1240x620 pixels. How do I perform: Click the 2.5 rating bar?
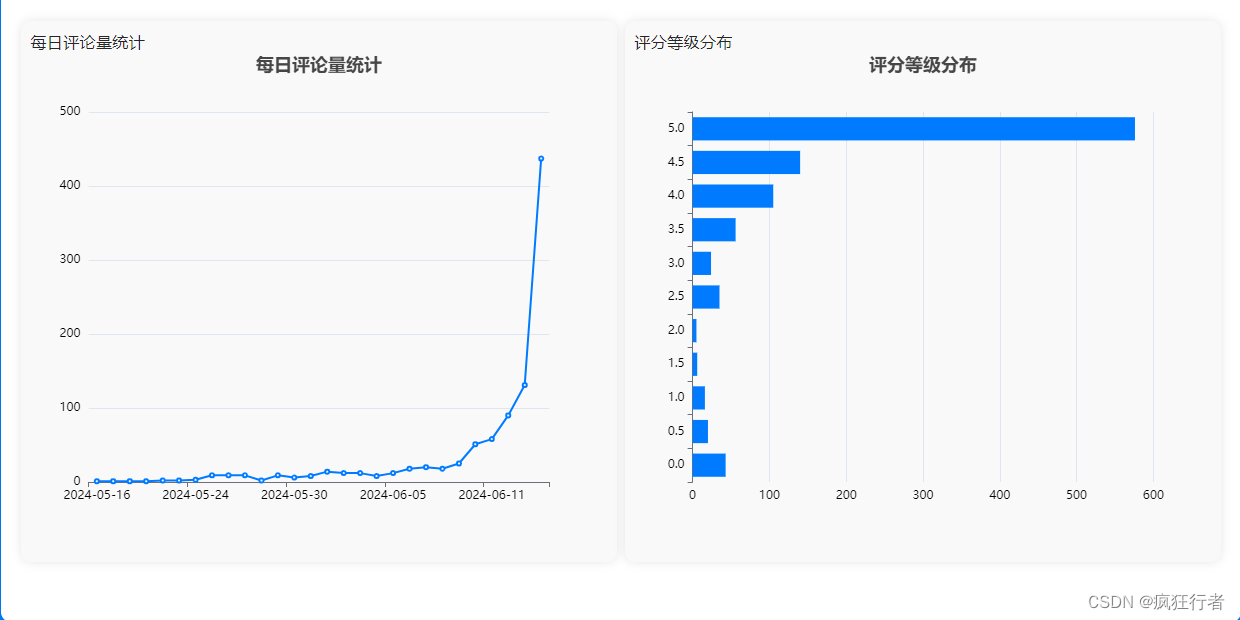pos(707,295)
